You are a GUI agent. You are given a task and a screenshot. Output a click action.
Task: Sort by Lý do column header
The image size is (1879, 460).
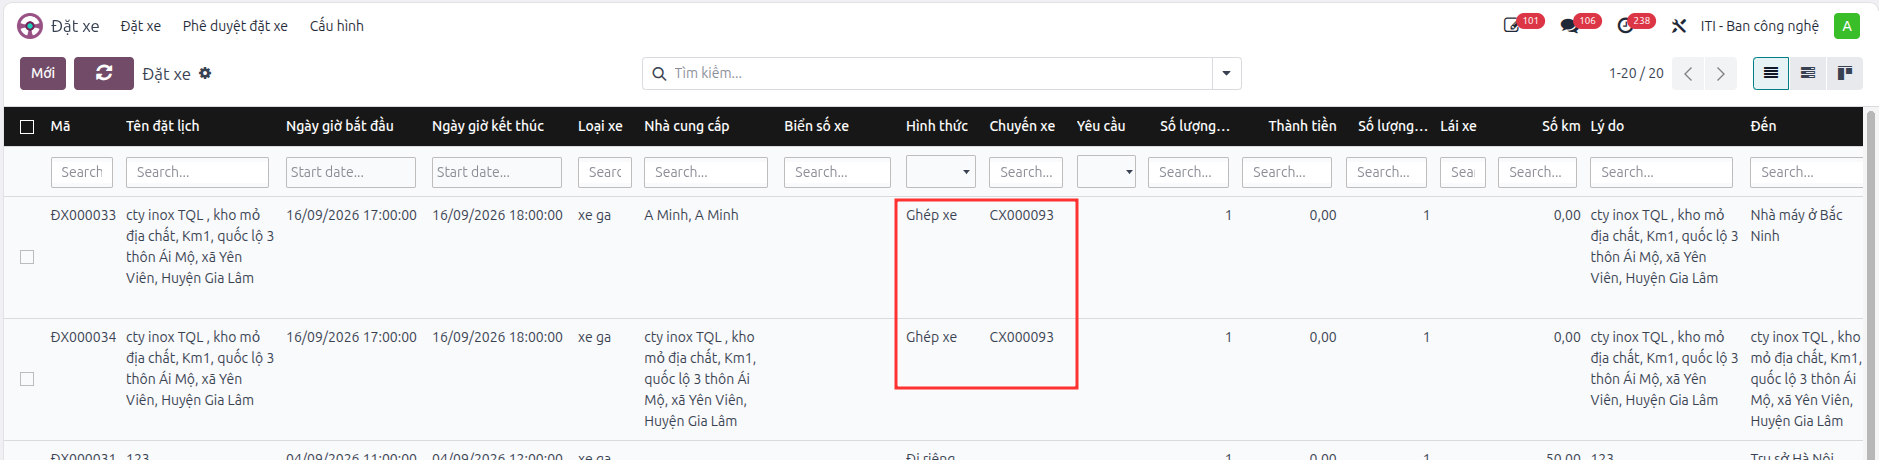point(1607,126)
